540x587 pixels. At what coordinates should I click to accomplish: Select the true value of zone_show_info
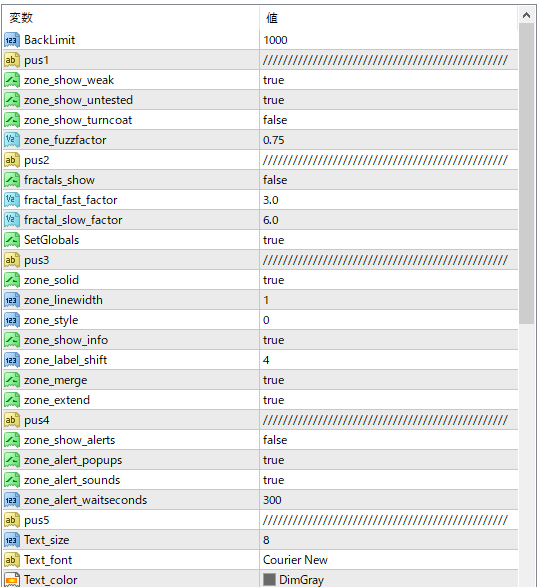pos(273,340)
